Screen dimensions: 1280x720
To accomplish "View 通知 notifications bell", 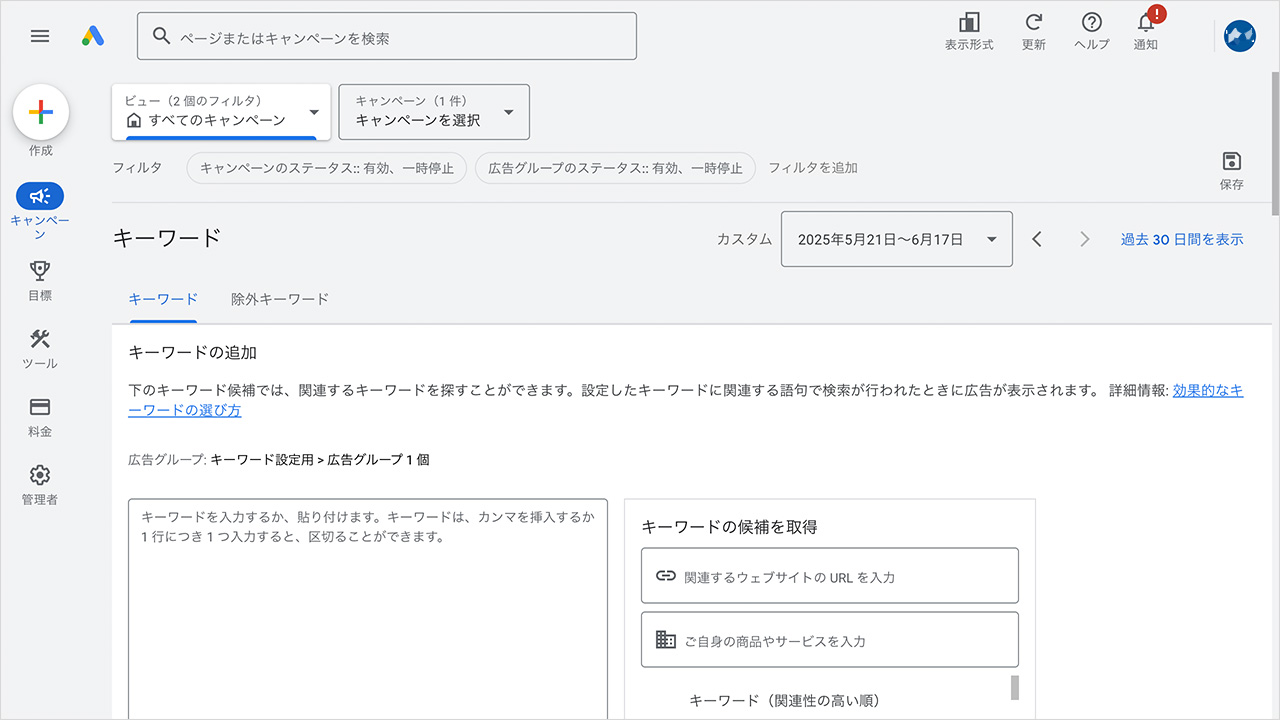I will coord(1145,30).
